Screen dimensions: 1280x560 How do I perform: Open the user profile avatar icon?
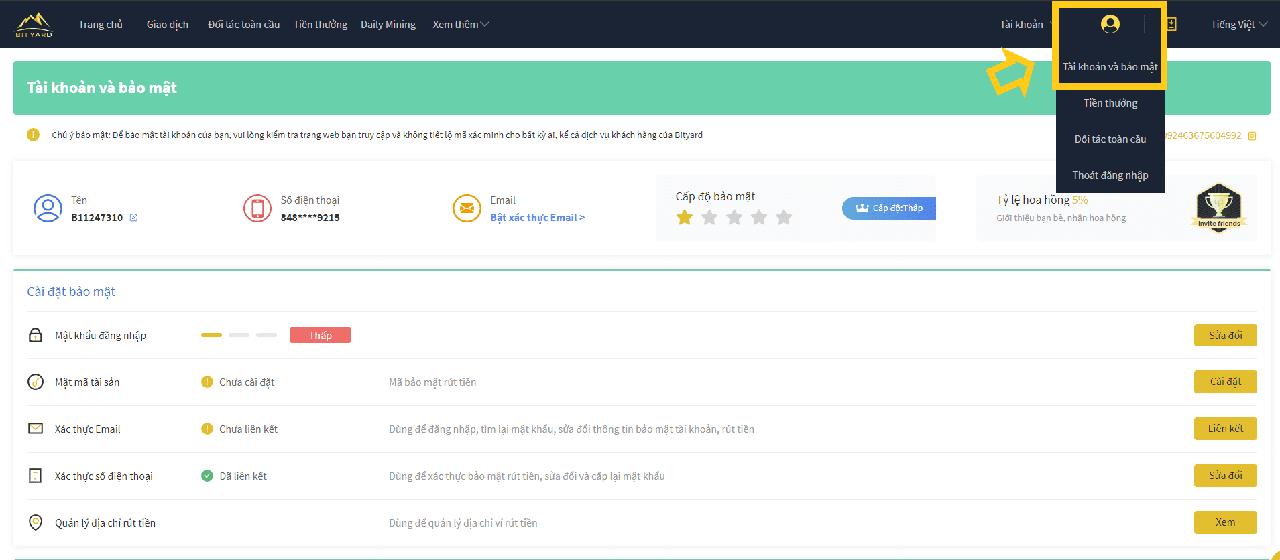tap(1110, 24)
